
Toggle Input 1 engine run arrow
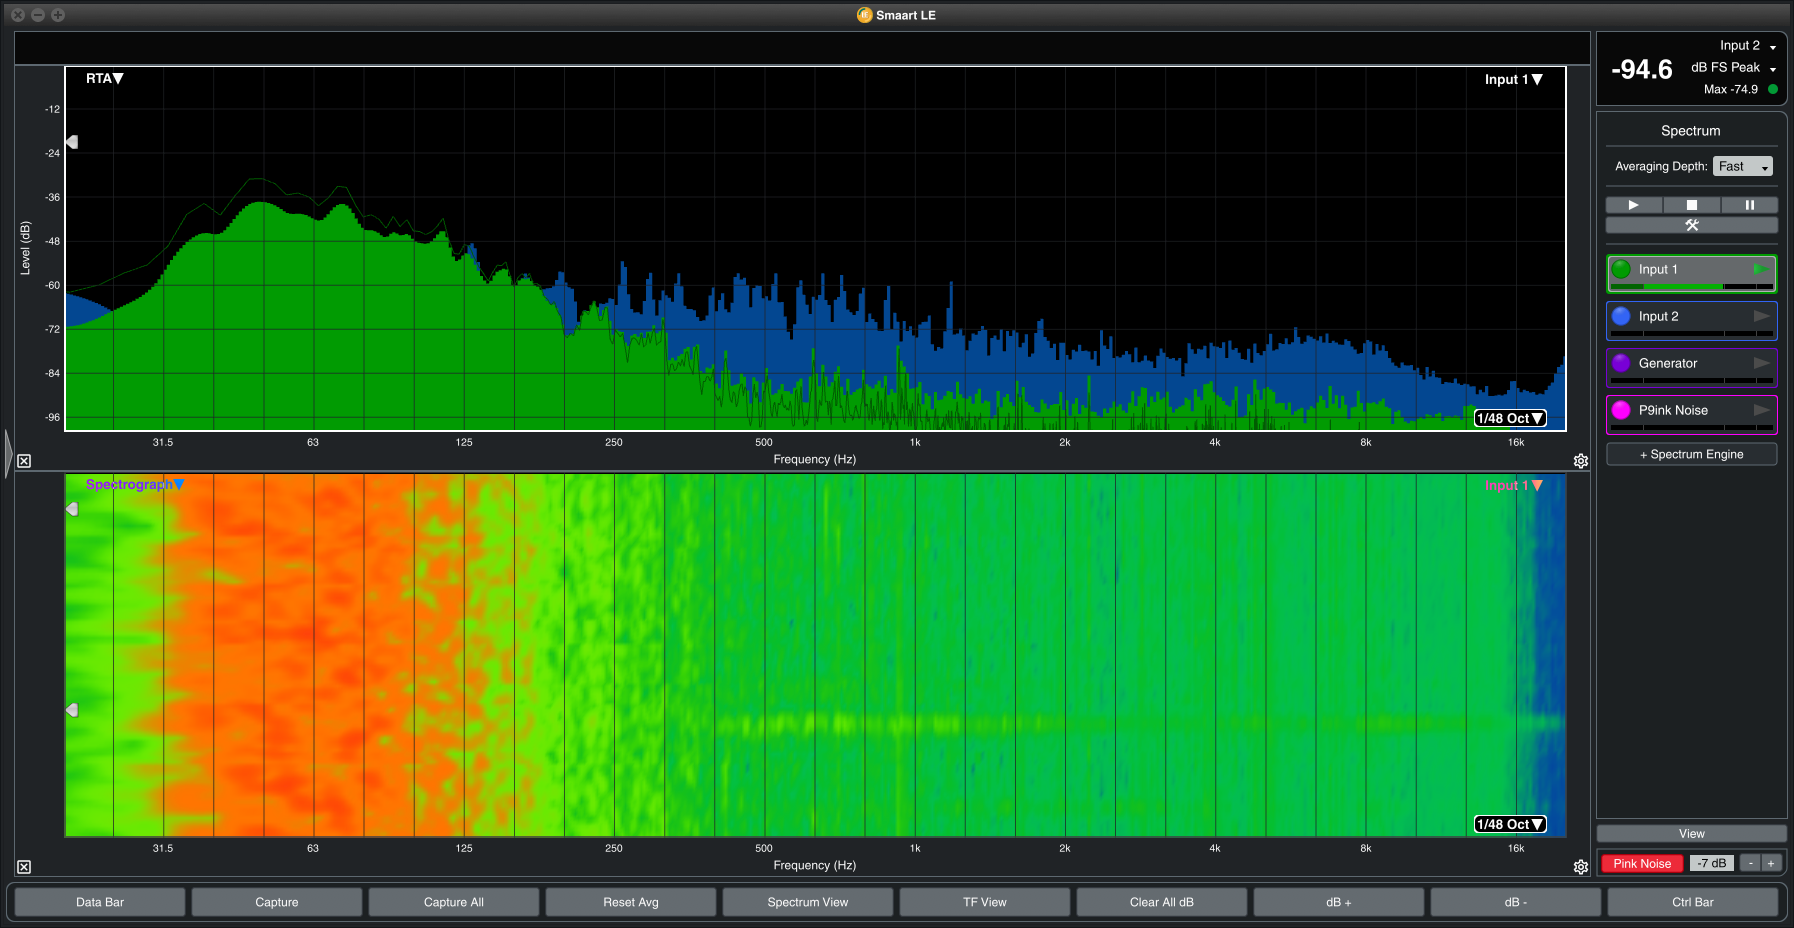1760,269
